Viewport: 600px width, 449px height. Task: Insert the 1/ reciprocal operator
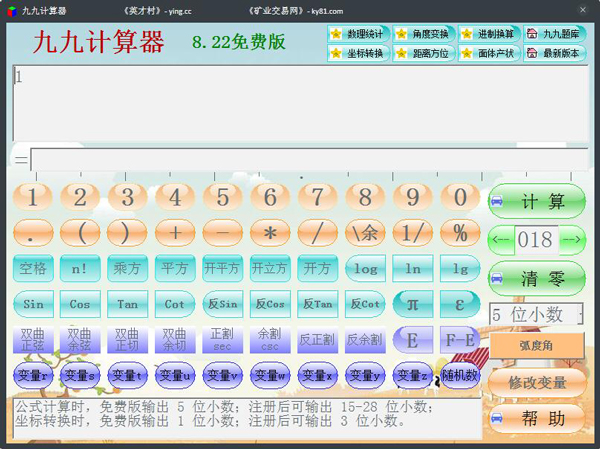tap(412, 233)
